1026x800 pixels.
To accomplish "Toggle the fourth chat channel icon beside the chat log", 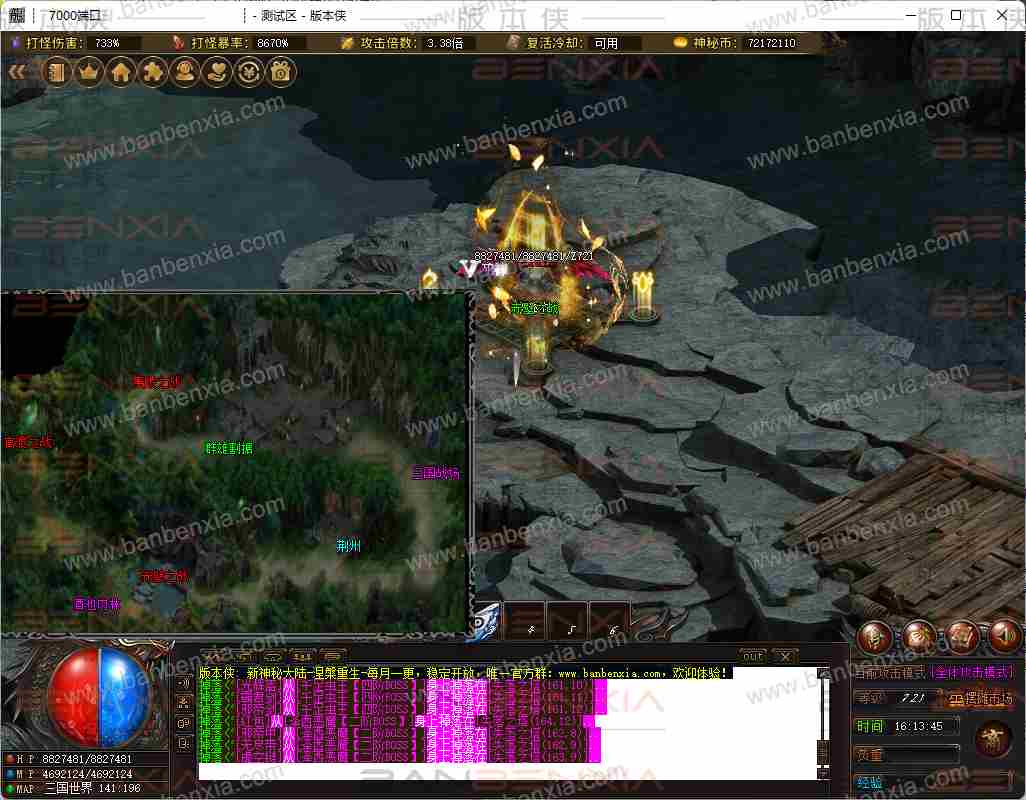I will click(x=185, y=744).
